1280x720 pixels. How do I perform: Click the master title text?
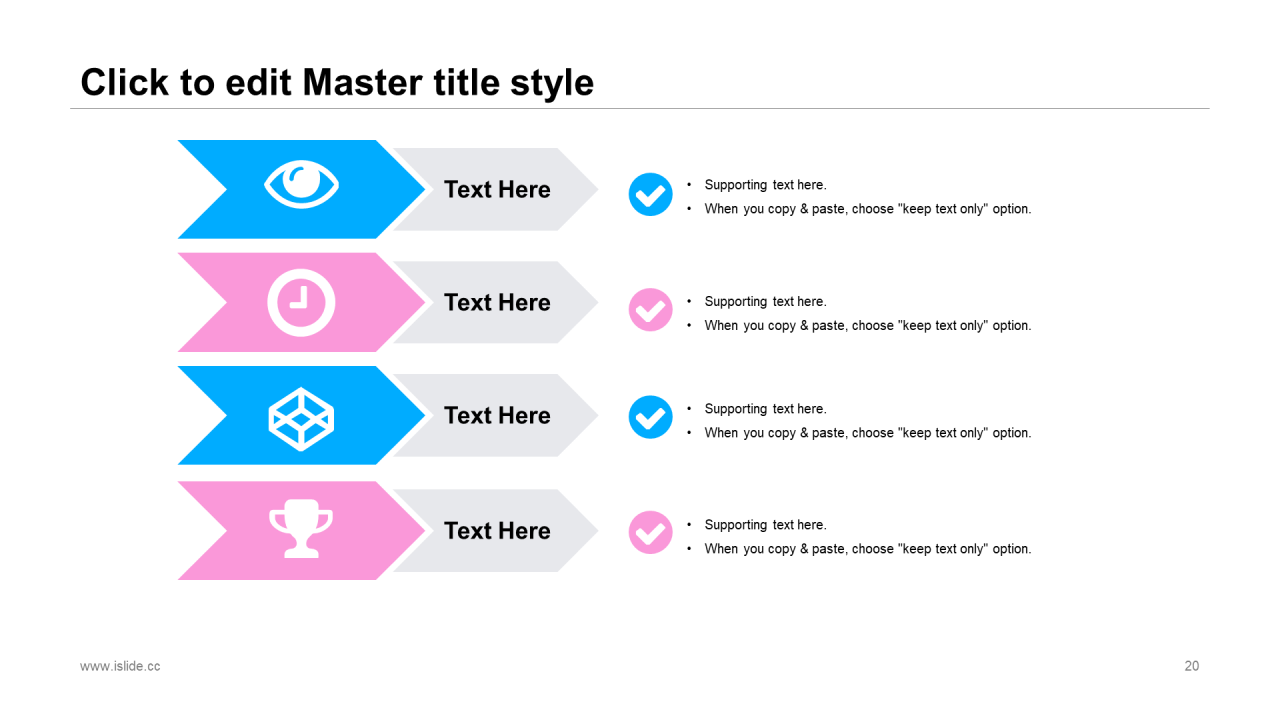click(337, 82)
